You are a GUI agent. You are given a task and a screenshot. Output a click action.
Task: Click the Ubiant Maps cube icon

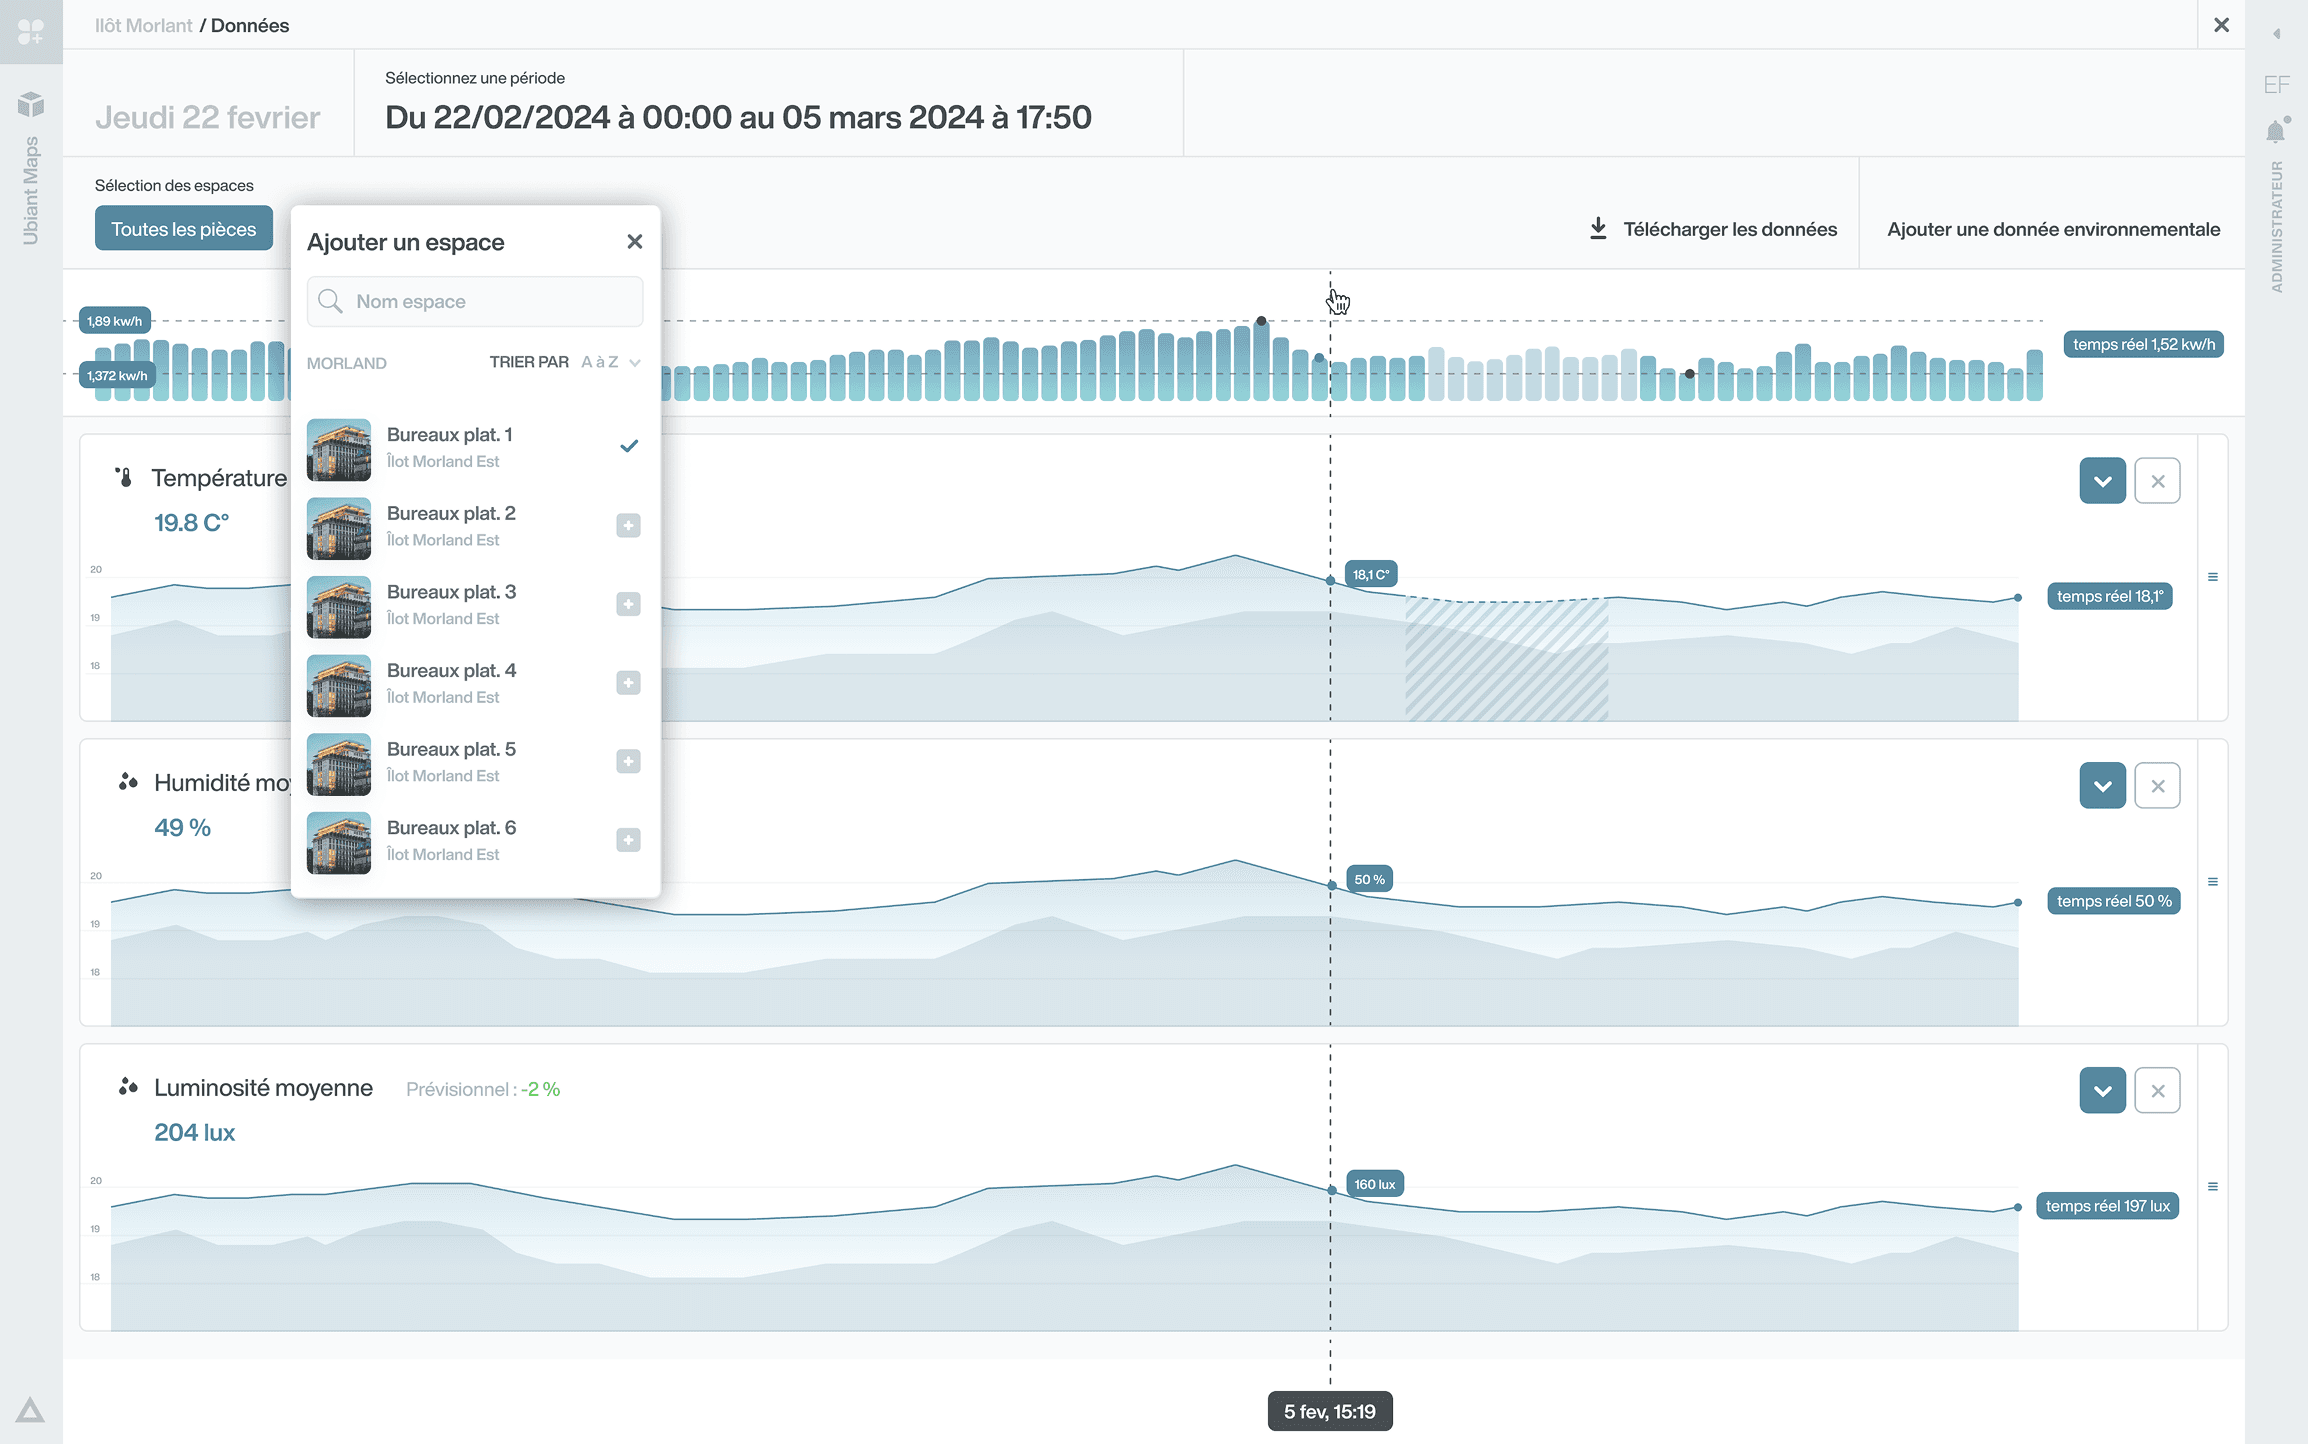click(31, 104)
